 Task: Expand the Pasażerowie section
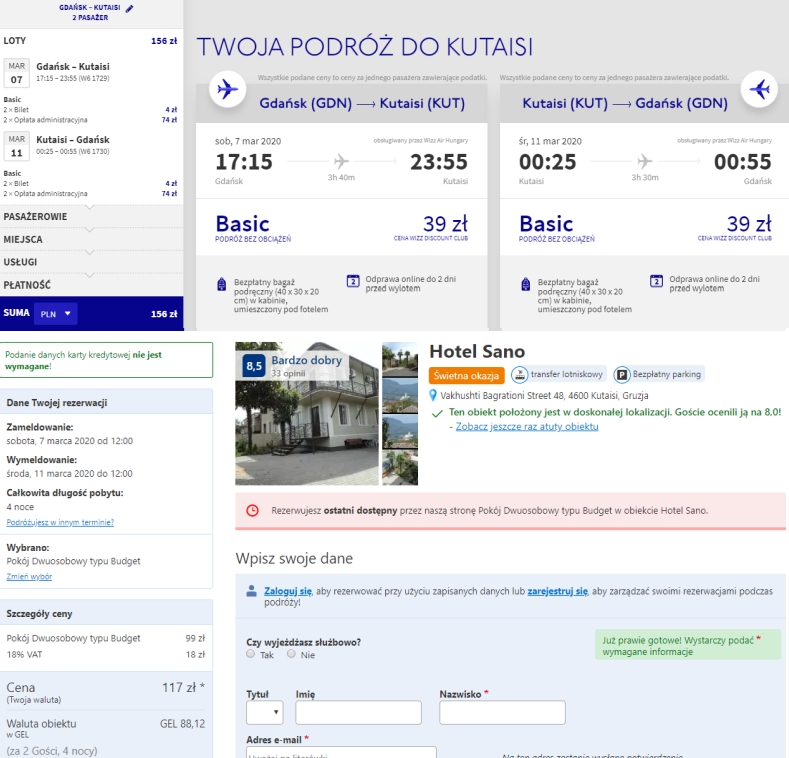tap(92, 216)
